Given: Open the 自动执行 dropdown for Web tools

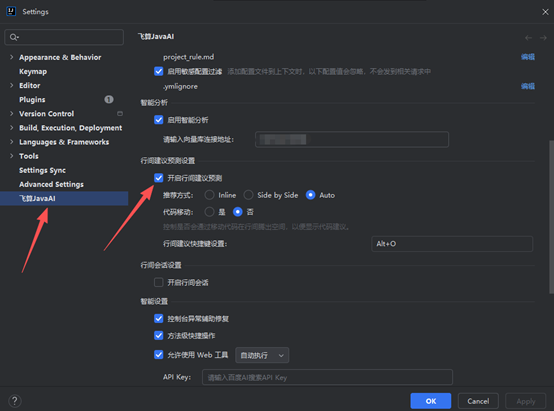Looking at the screenshot, I should point(262,355).
